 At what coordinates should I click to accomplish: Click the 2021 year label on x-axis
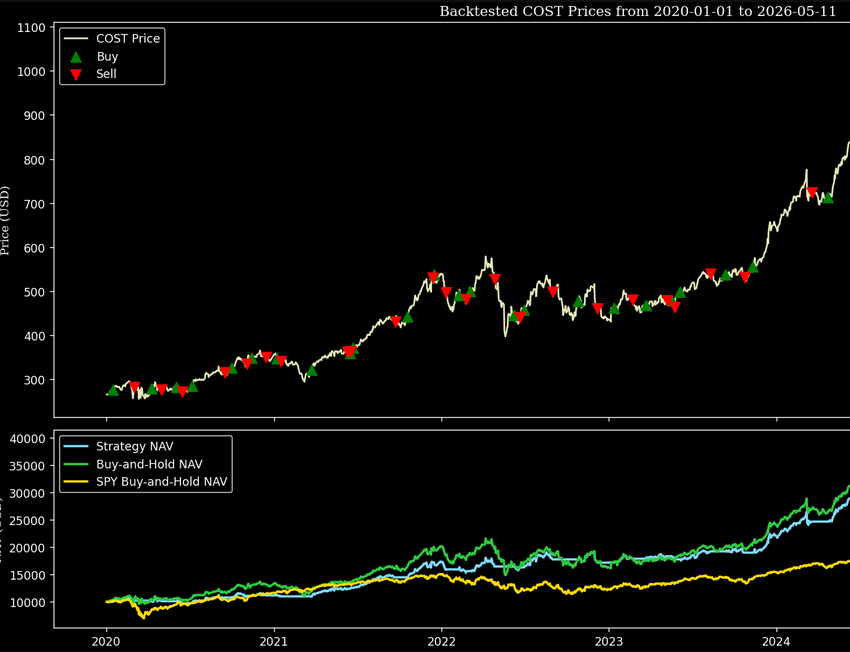[x=274, y=642]
